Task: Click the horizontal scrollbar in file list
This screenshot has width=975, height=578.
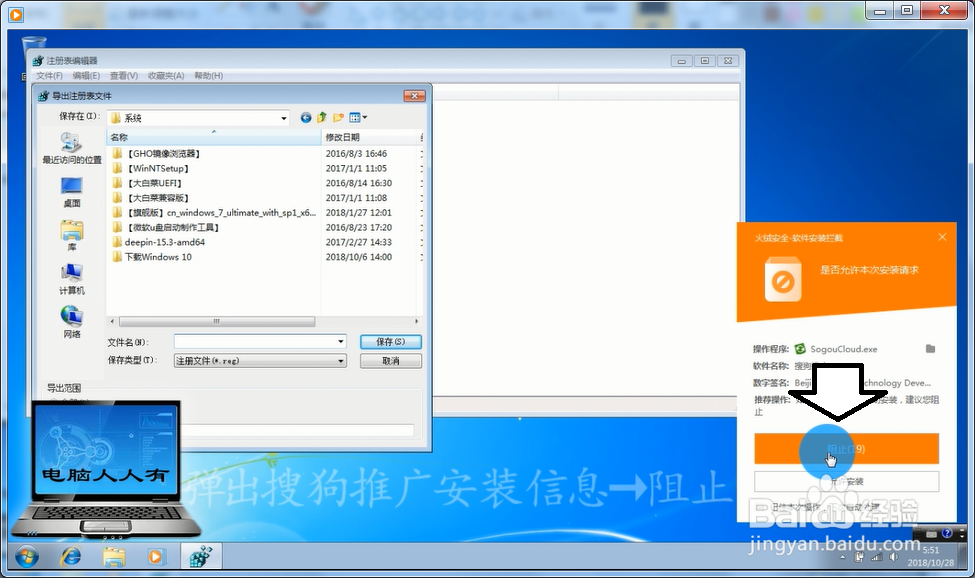Action: coord(216,321)
